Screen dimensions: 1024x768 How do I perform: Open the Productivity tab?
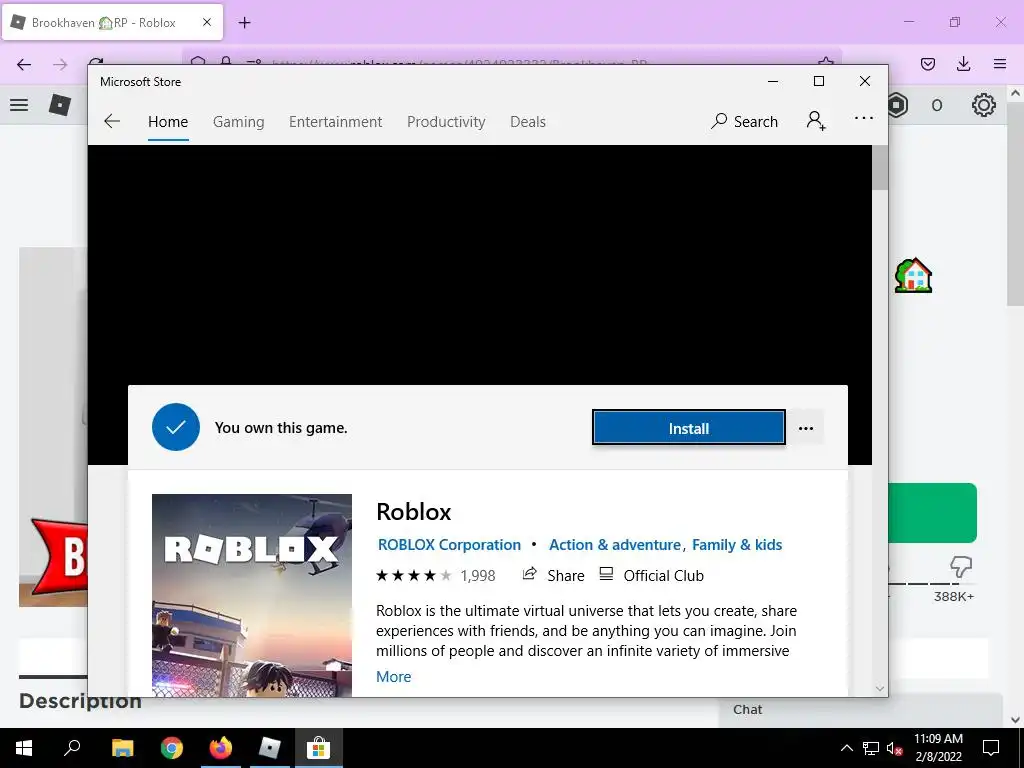pyautogui.click(x=446, y=121)
